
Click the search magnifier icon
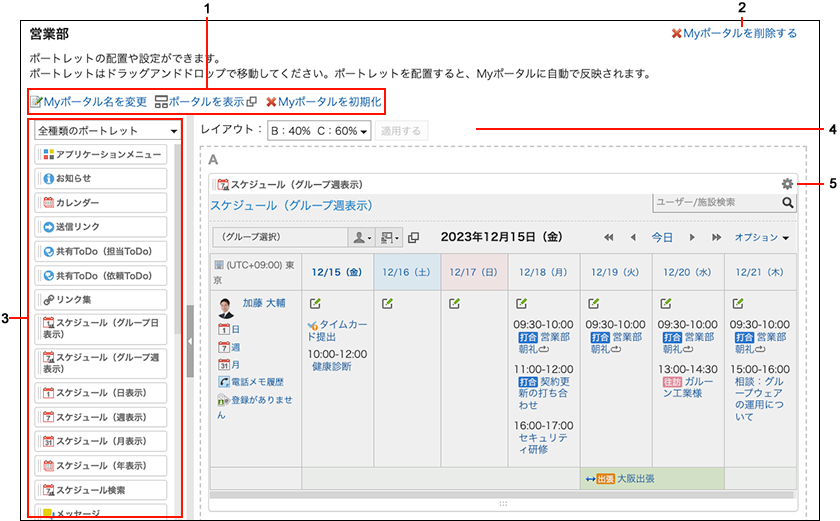click(x=788, y=203)
